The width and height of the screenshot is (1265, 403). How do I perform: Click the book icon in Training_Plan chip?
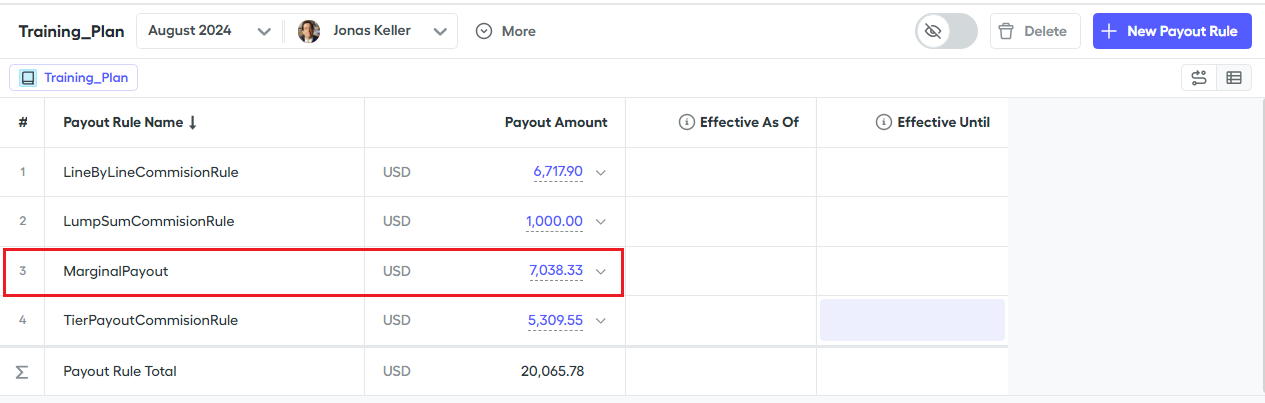[28, 78]
